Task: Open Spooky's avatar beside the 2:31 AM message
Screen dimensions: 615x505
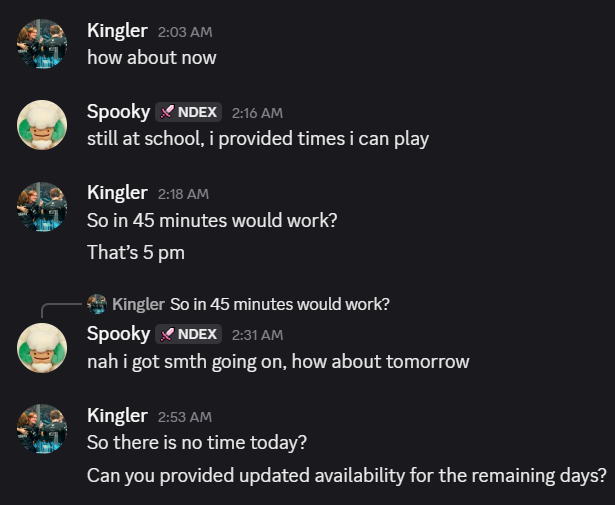Action: [x=42, y=347]
